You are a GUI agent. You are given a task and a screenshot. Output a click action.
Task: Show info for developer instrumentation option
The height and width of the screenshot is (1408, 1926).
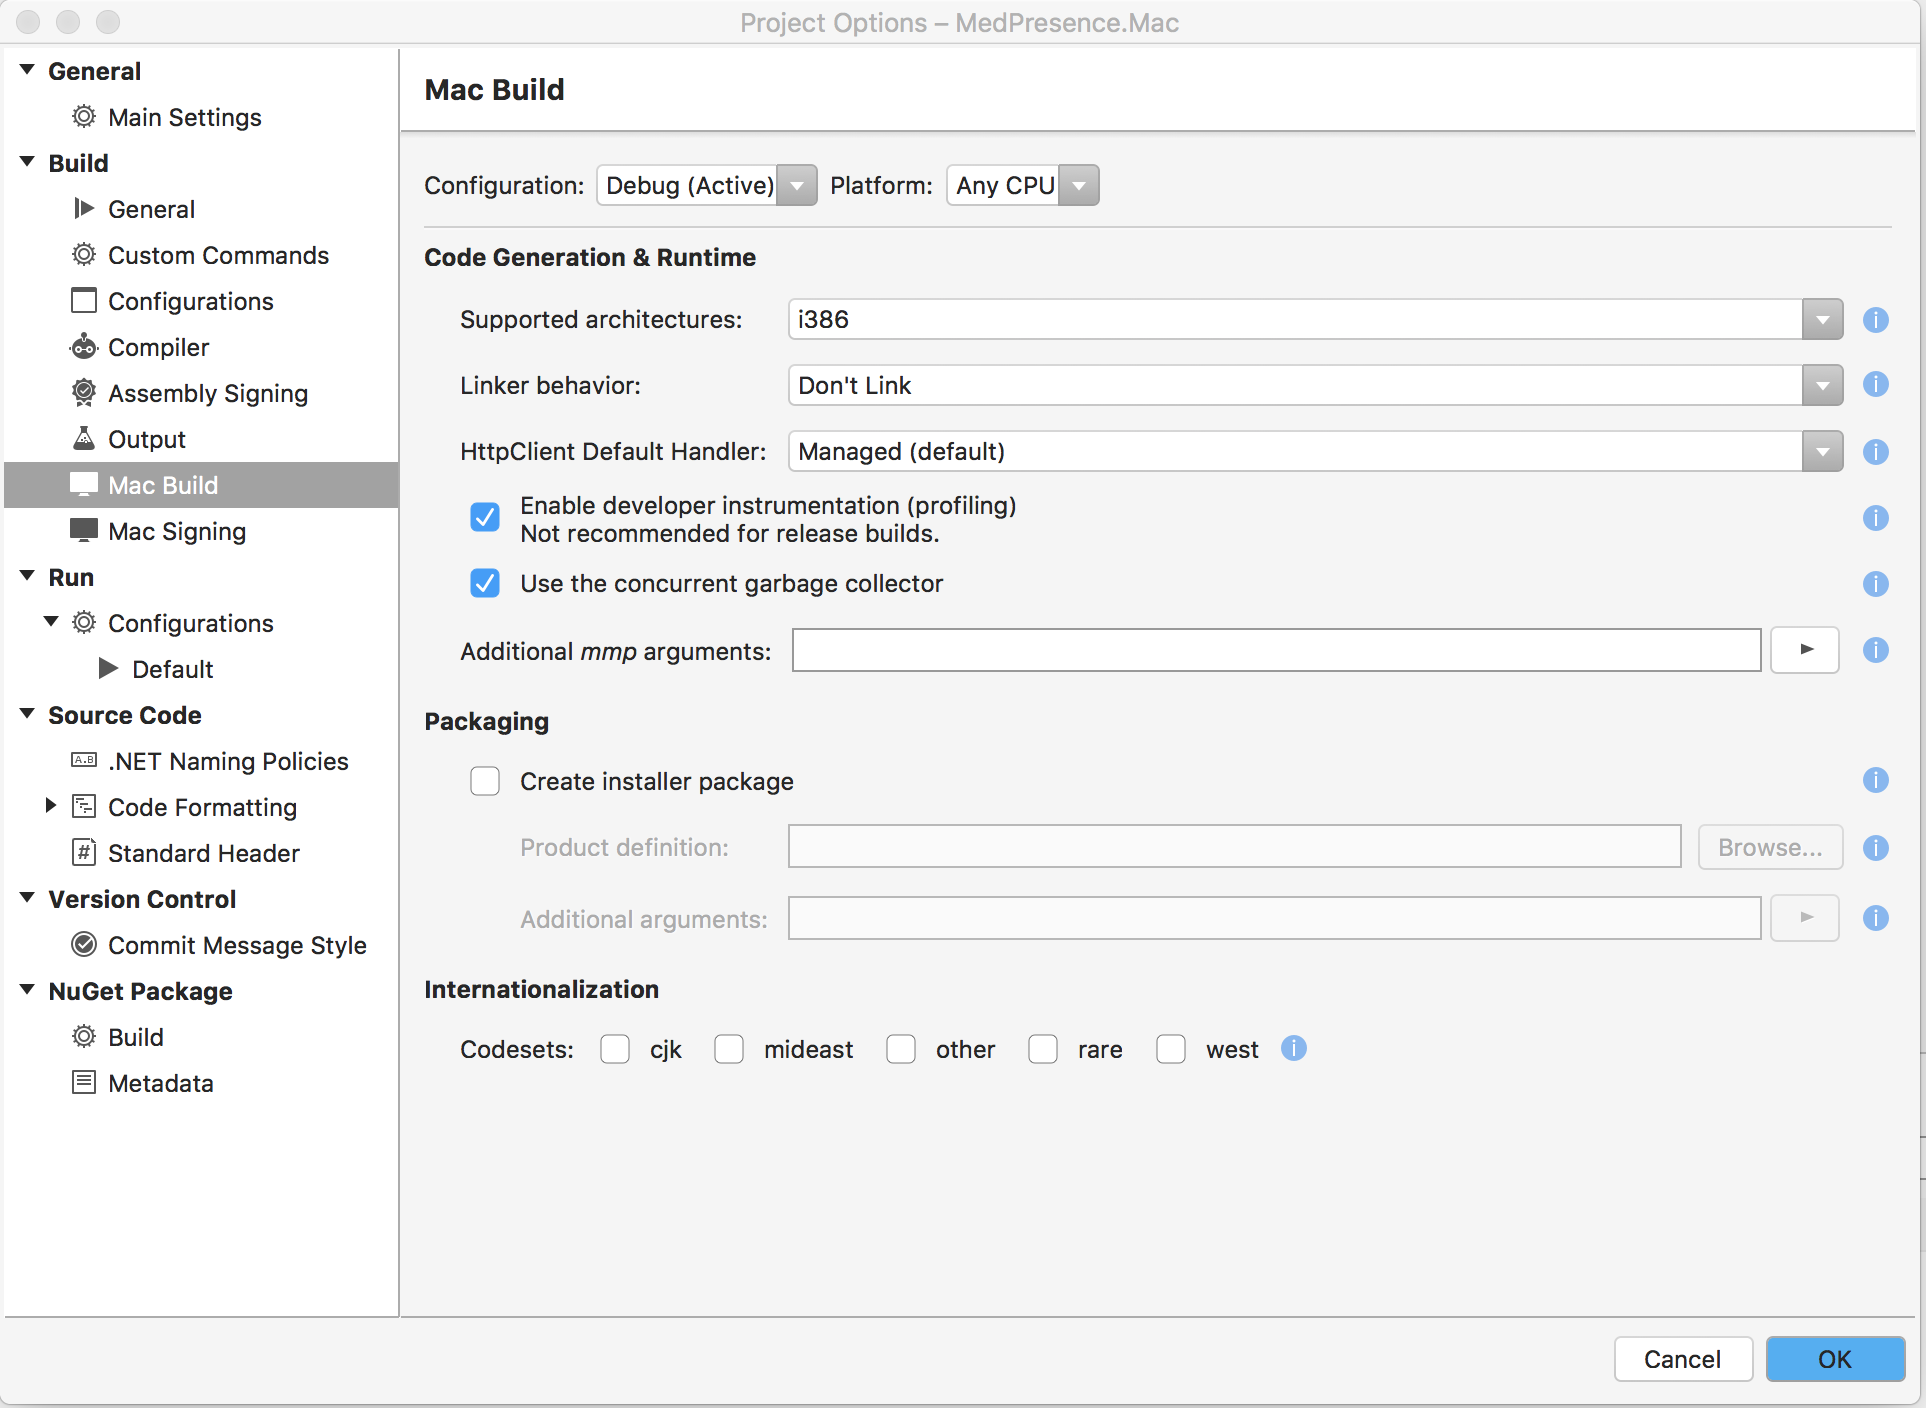click(x=1876, y=518)
